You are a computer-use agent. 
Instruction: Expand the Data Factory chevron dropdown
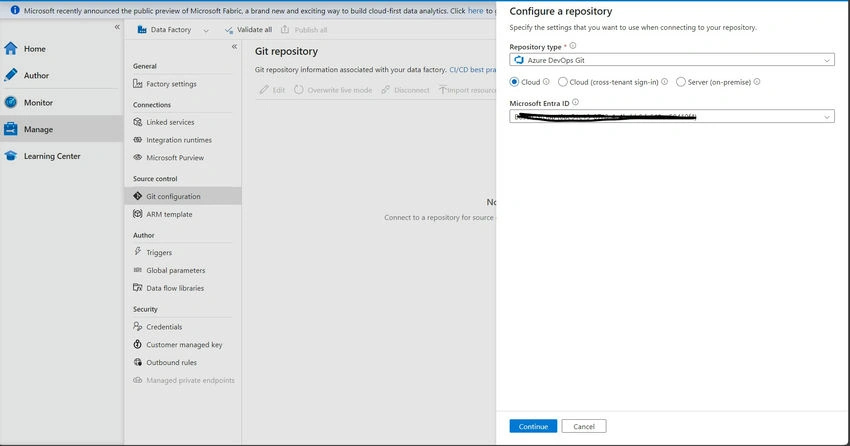pos(206,30)
